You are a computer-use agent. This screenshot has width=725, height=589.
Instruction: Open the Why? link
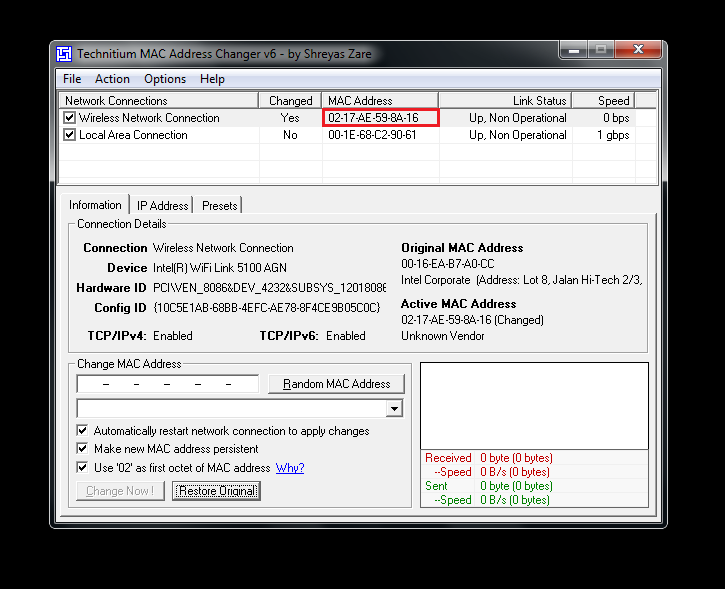click(x=290, y=468)
